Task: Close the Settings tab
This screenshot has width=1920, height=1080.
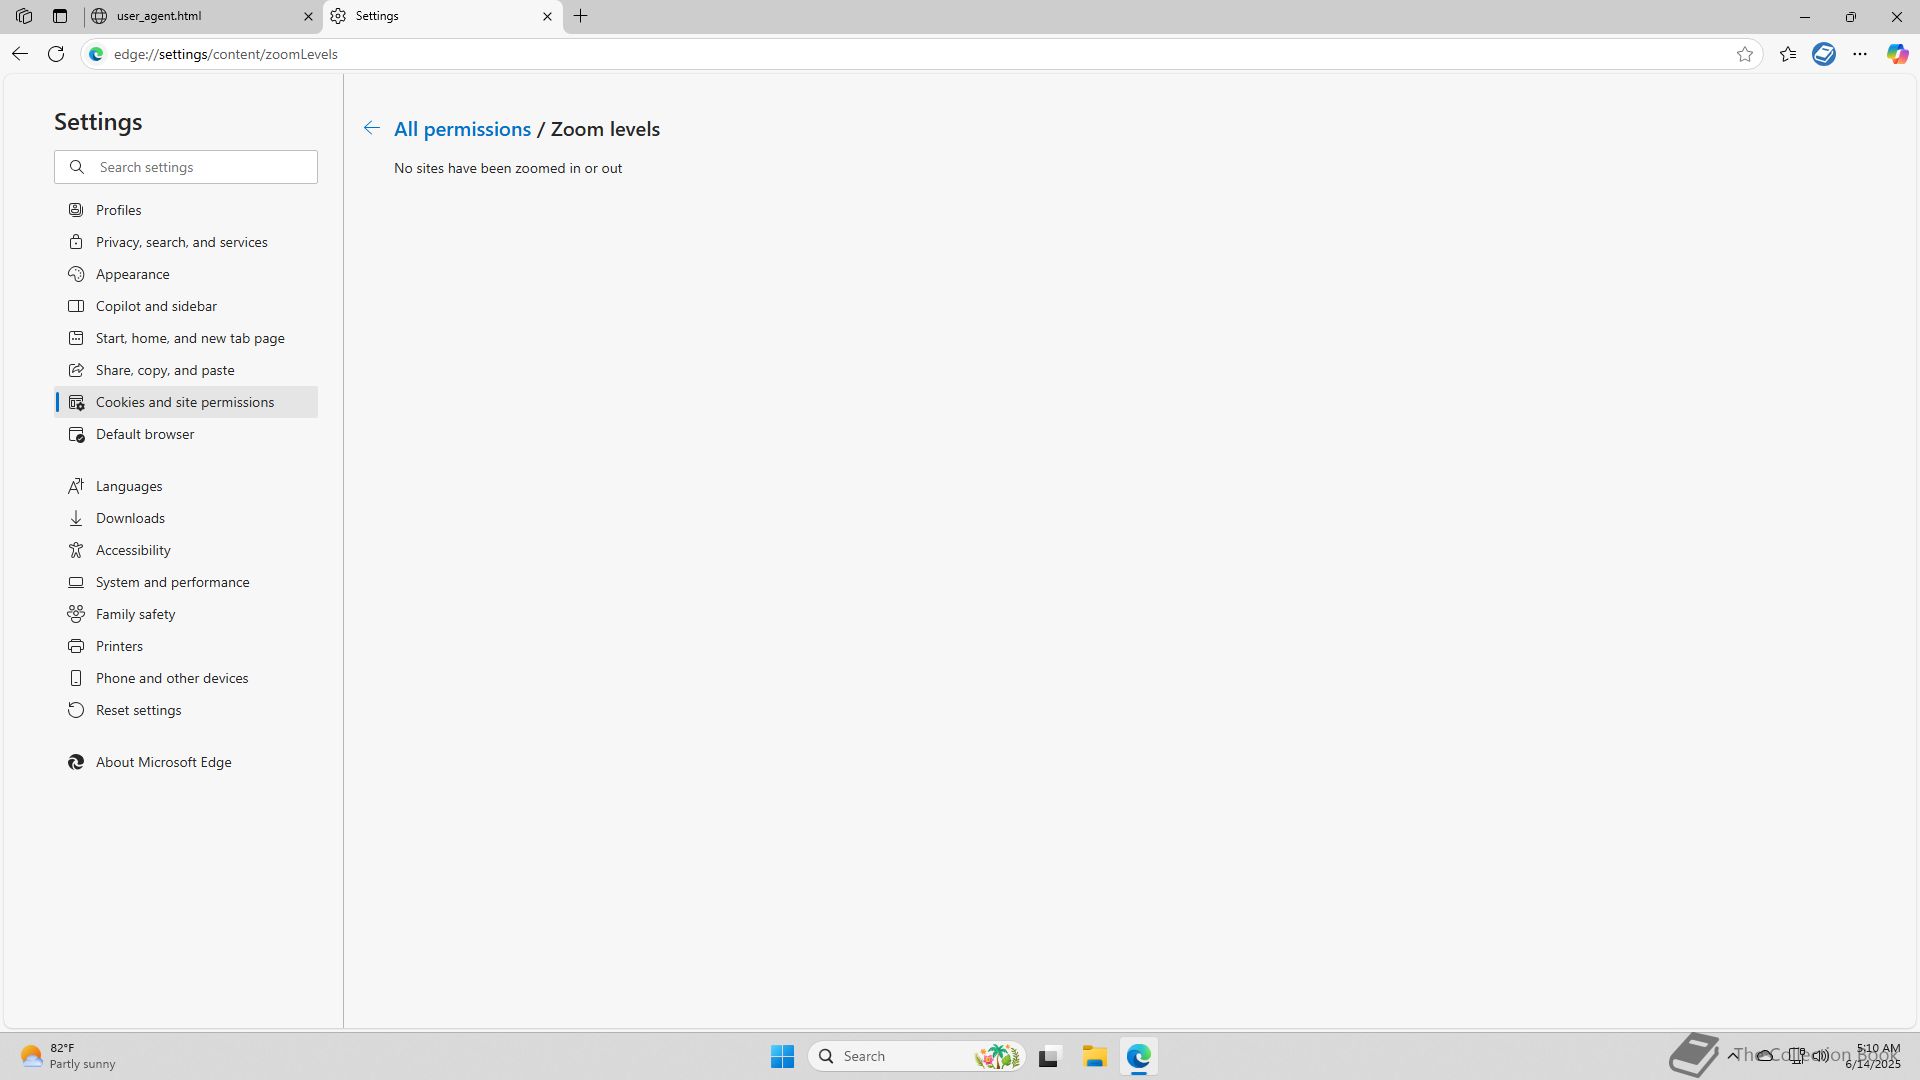Action: pyautogui.click(x=547, y=16)
